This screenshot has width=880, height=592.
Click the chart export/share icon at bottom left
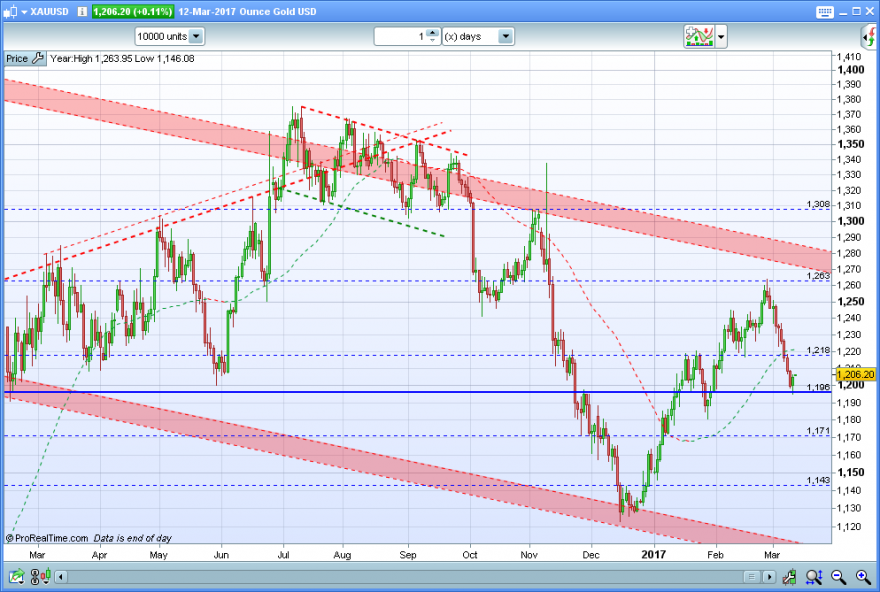[x=17, y=576]
